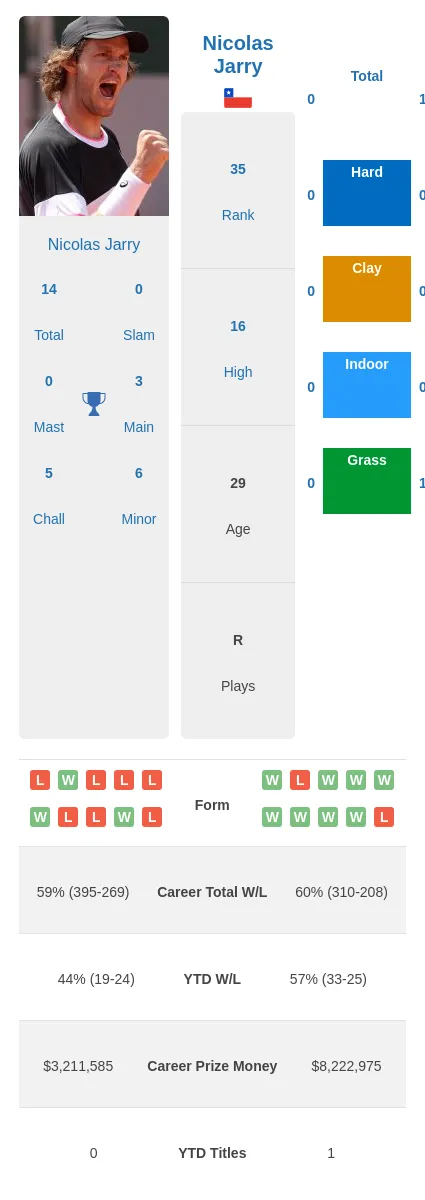
Task: Click the Career Prize Money label
Action: coord(212,1066)
